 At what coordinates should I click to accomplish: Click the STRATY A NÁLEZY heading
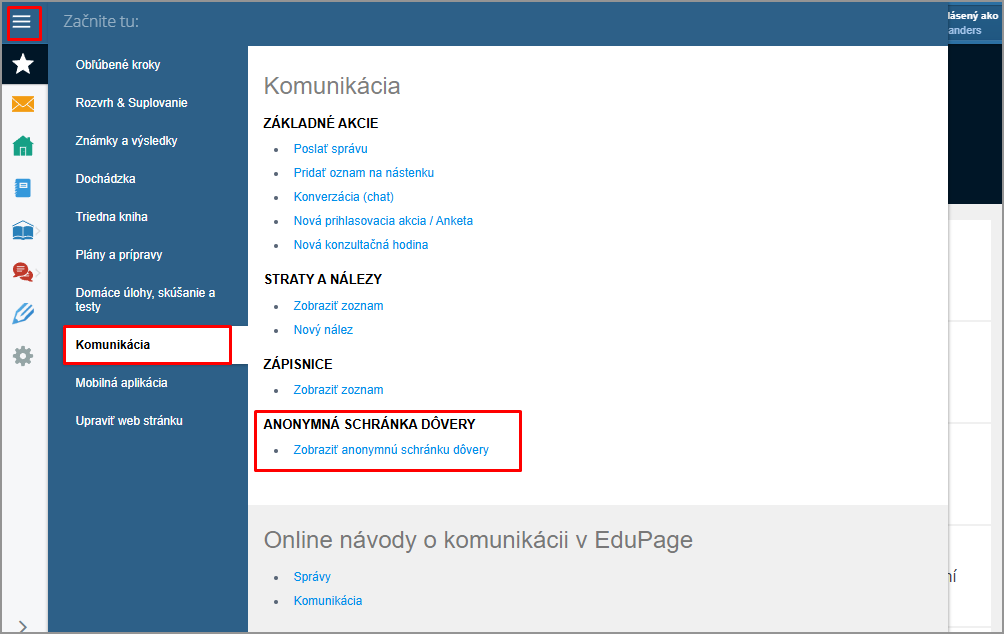click(323, 279)
